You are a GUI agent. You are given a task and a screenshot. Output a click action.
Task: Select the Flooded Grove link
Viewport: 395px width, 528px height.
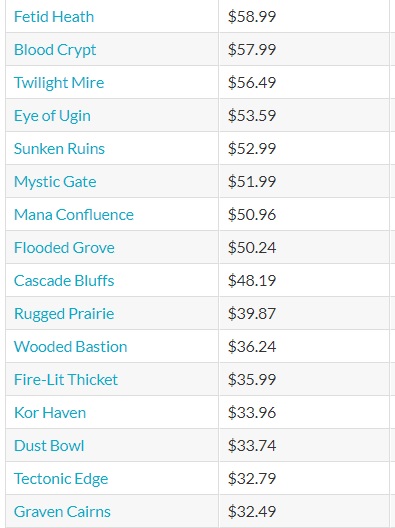pos(64,248)
